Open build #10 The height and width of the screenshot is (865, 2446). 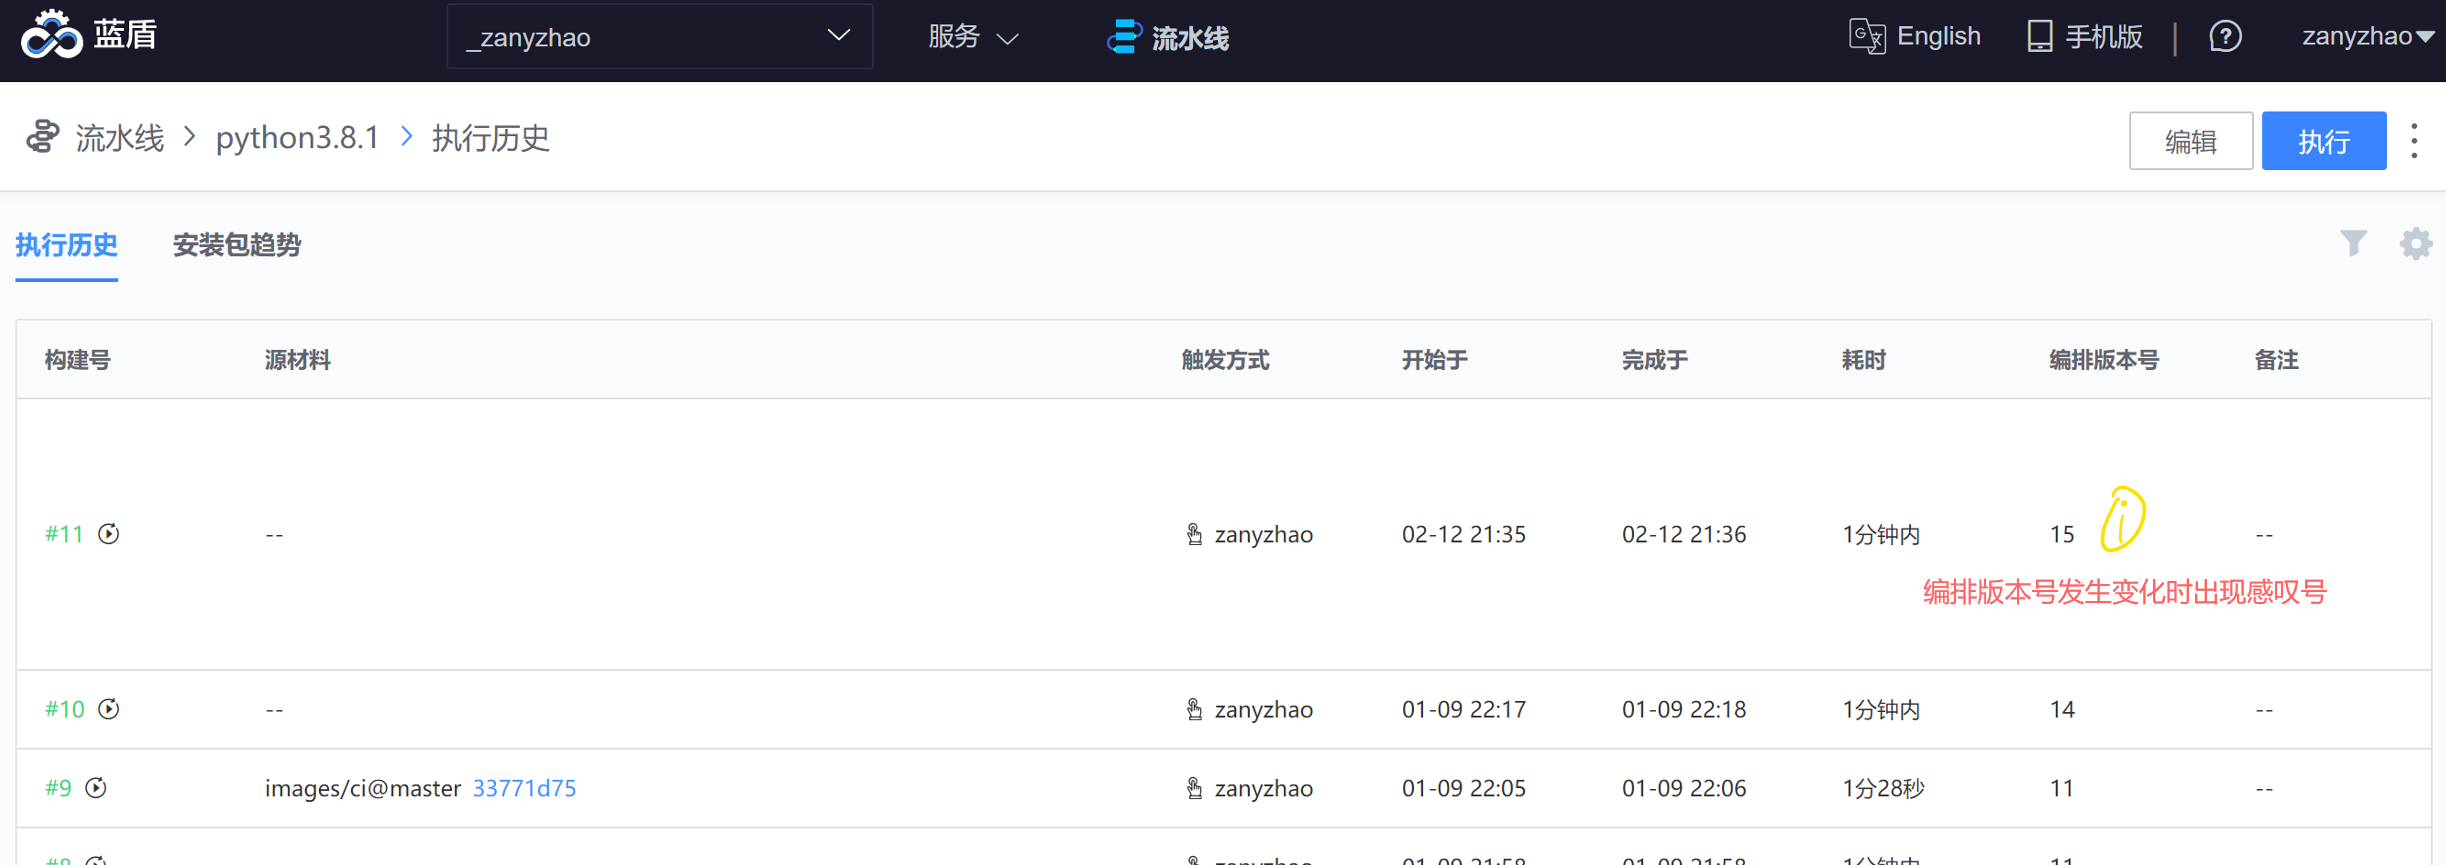[65, 709]
